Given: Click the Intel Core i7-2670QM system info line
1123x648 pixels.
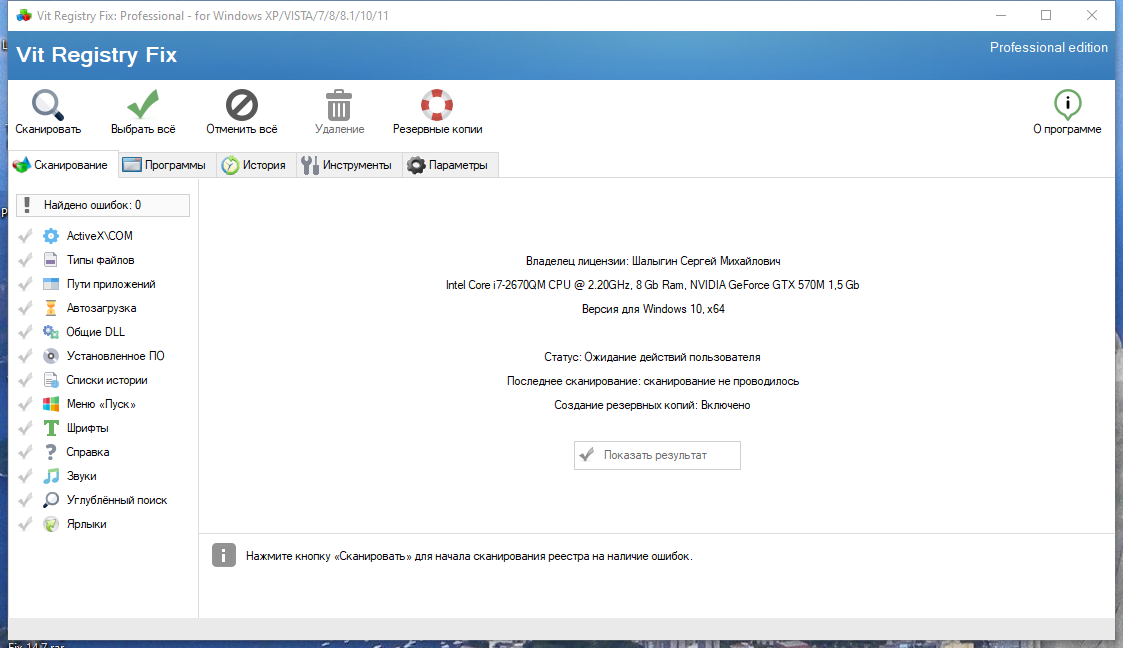Looking at the screenshot, I should click(x=652, y=285).
